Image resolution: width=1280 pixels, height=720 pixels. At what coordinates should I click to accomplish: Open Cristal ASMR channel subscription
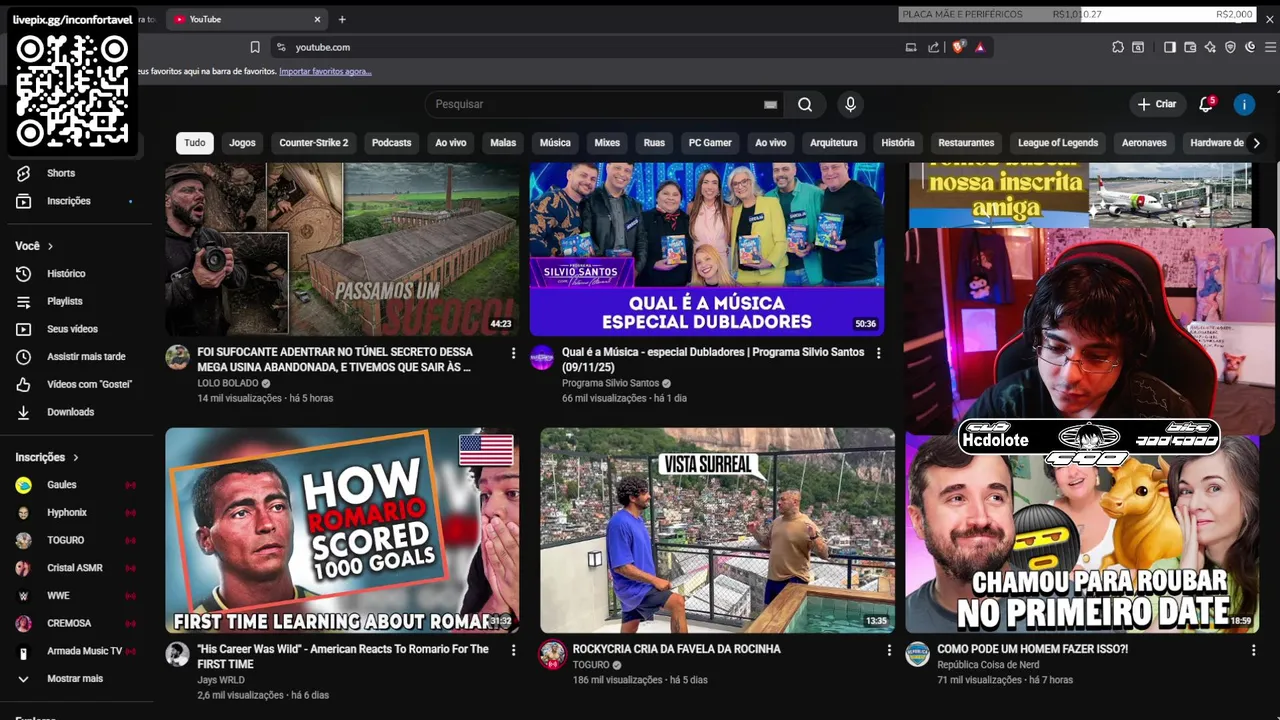click(x=75, y=568)
